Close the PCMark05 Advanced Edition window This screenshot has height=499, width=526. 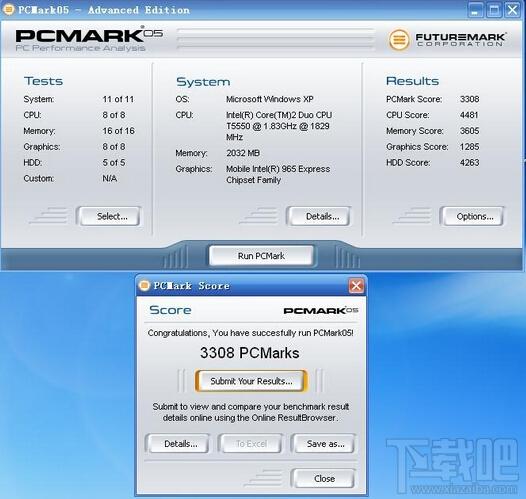tap(513, 10)
